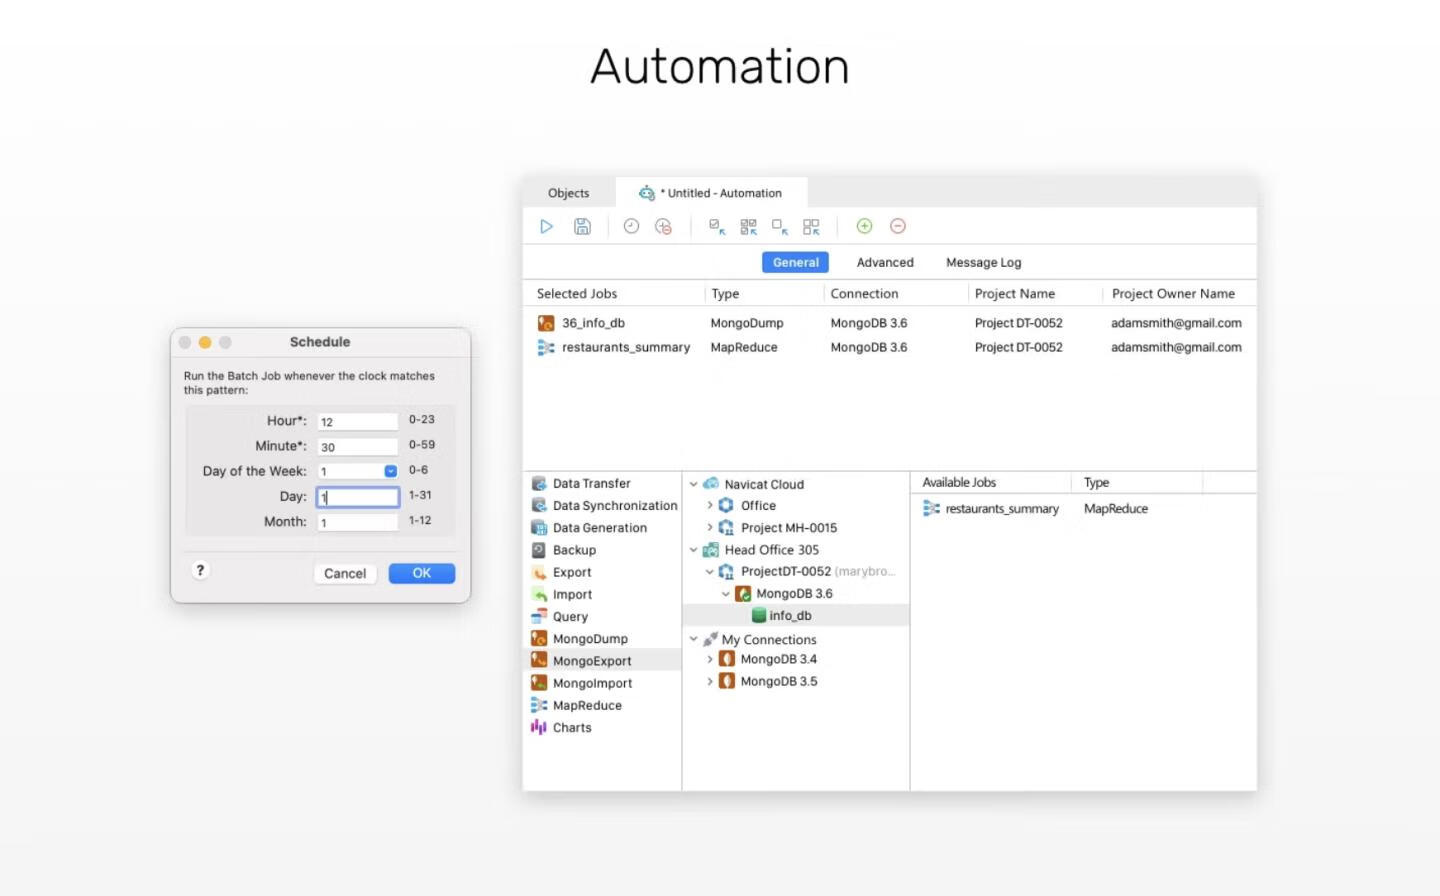Minimize the Schedule dialog with yellow button
The width and height of the screenshot is (1440, 896).
(x=205, y=342)
